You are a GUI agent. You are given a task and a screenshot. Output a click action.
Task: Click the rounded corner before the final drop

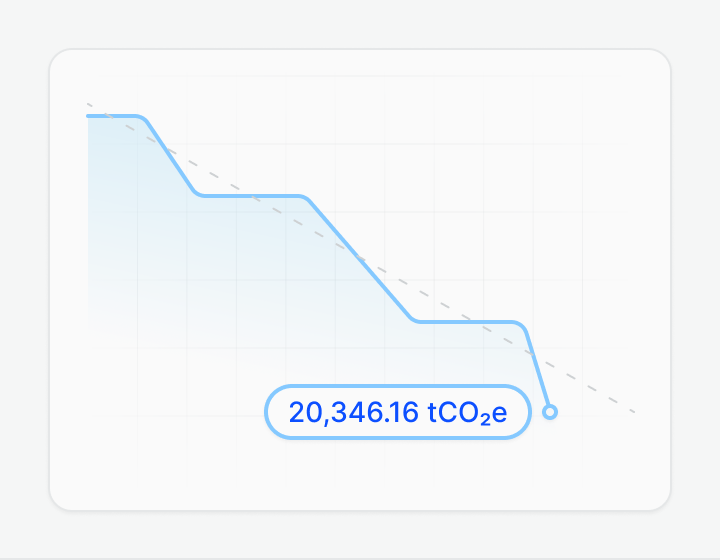coord(523,325)
